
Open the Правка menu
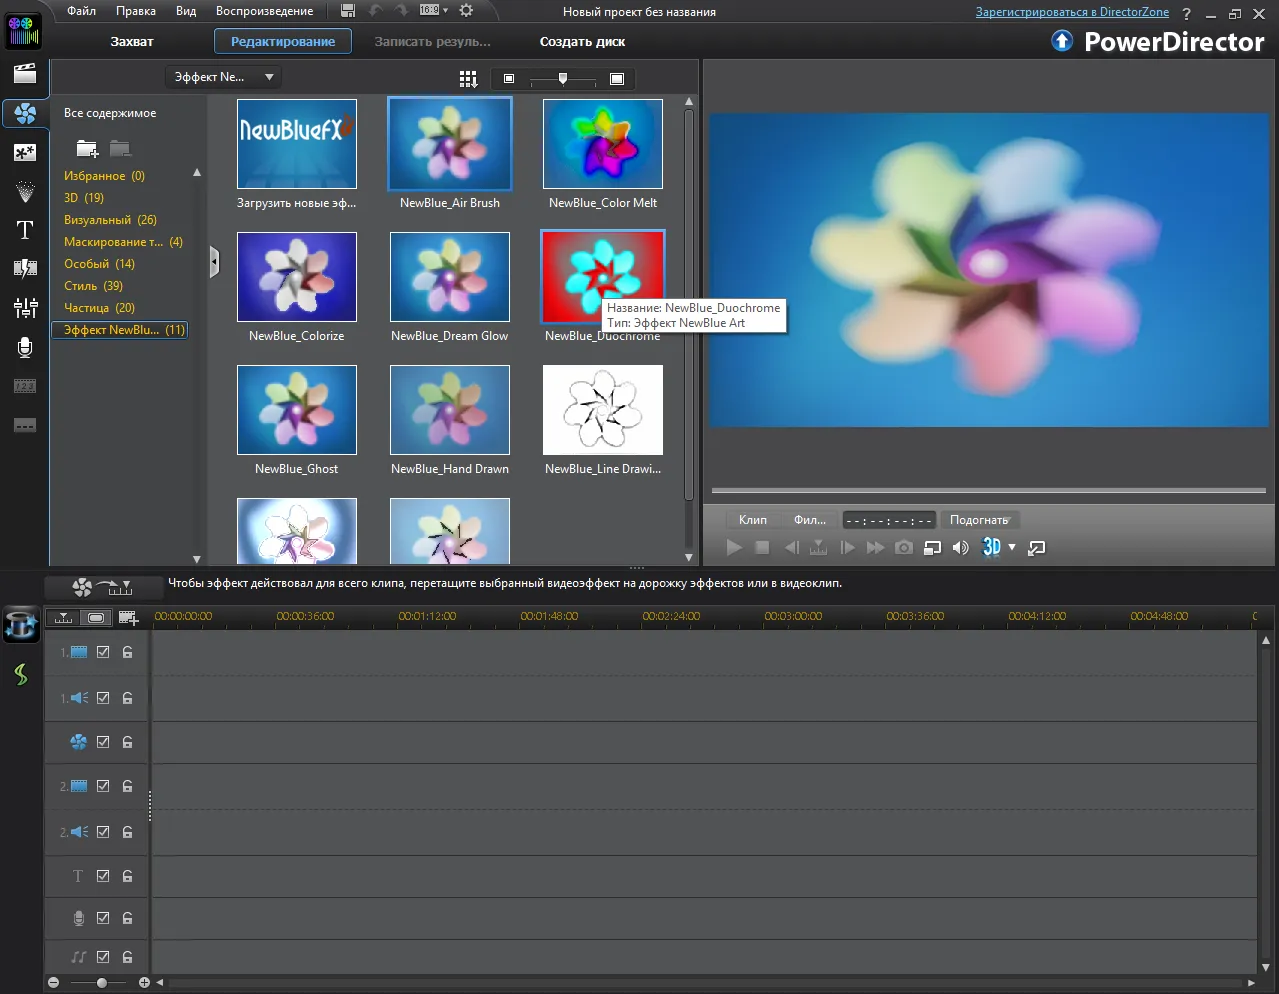point(136,11)
